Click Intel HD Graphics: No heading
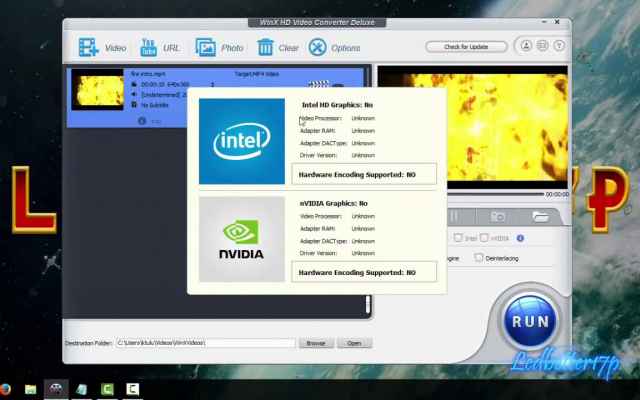 click(x=337, y=105)
